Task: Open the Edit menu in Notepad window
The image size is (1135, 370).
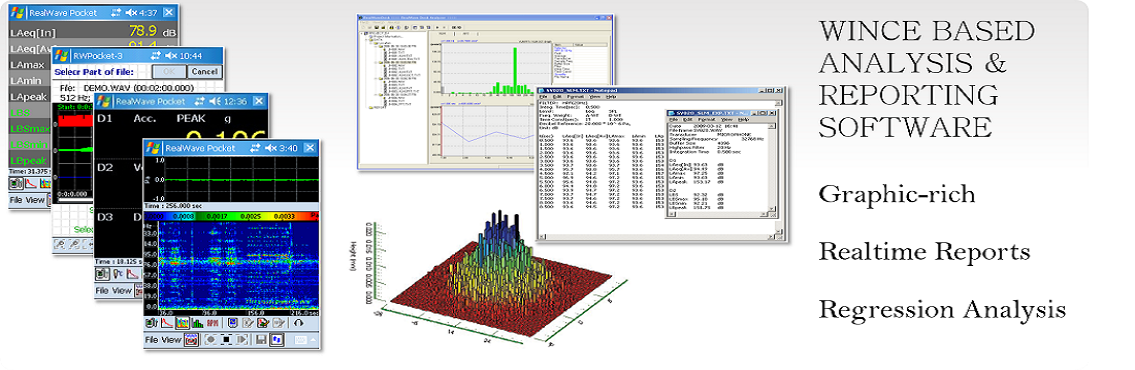Action: coord(557,96)
